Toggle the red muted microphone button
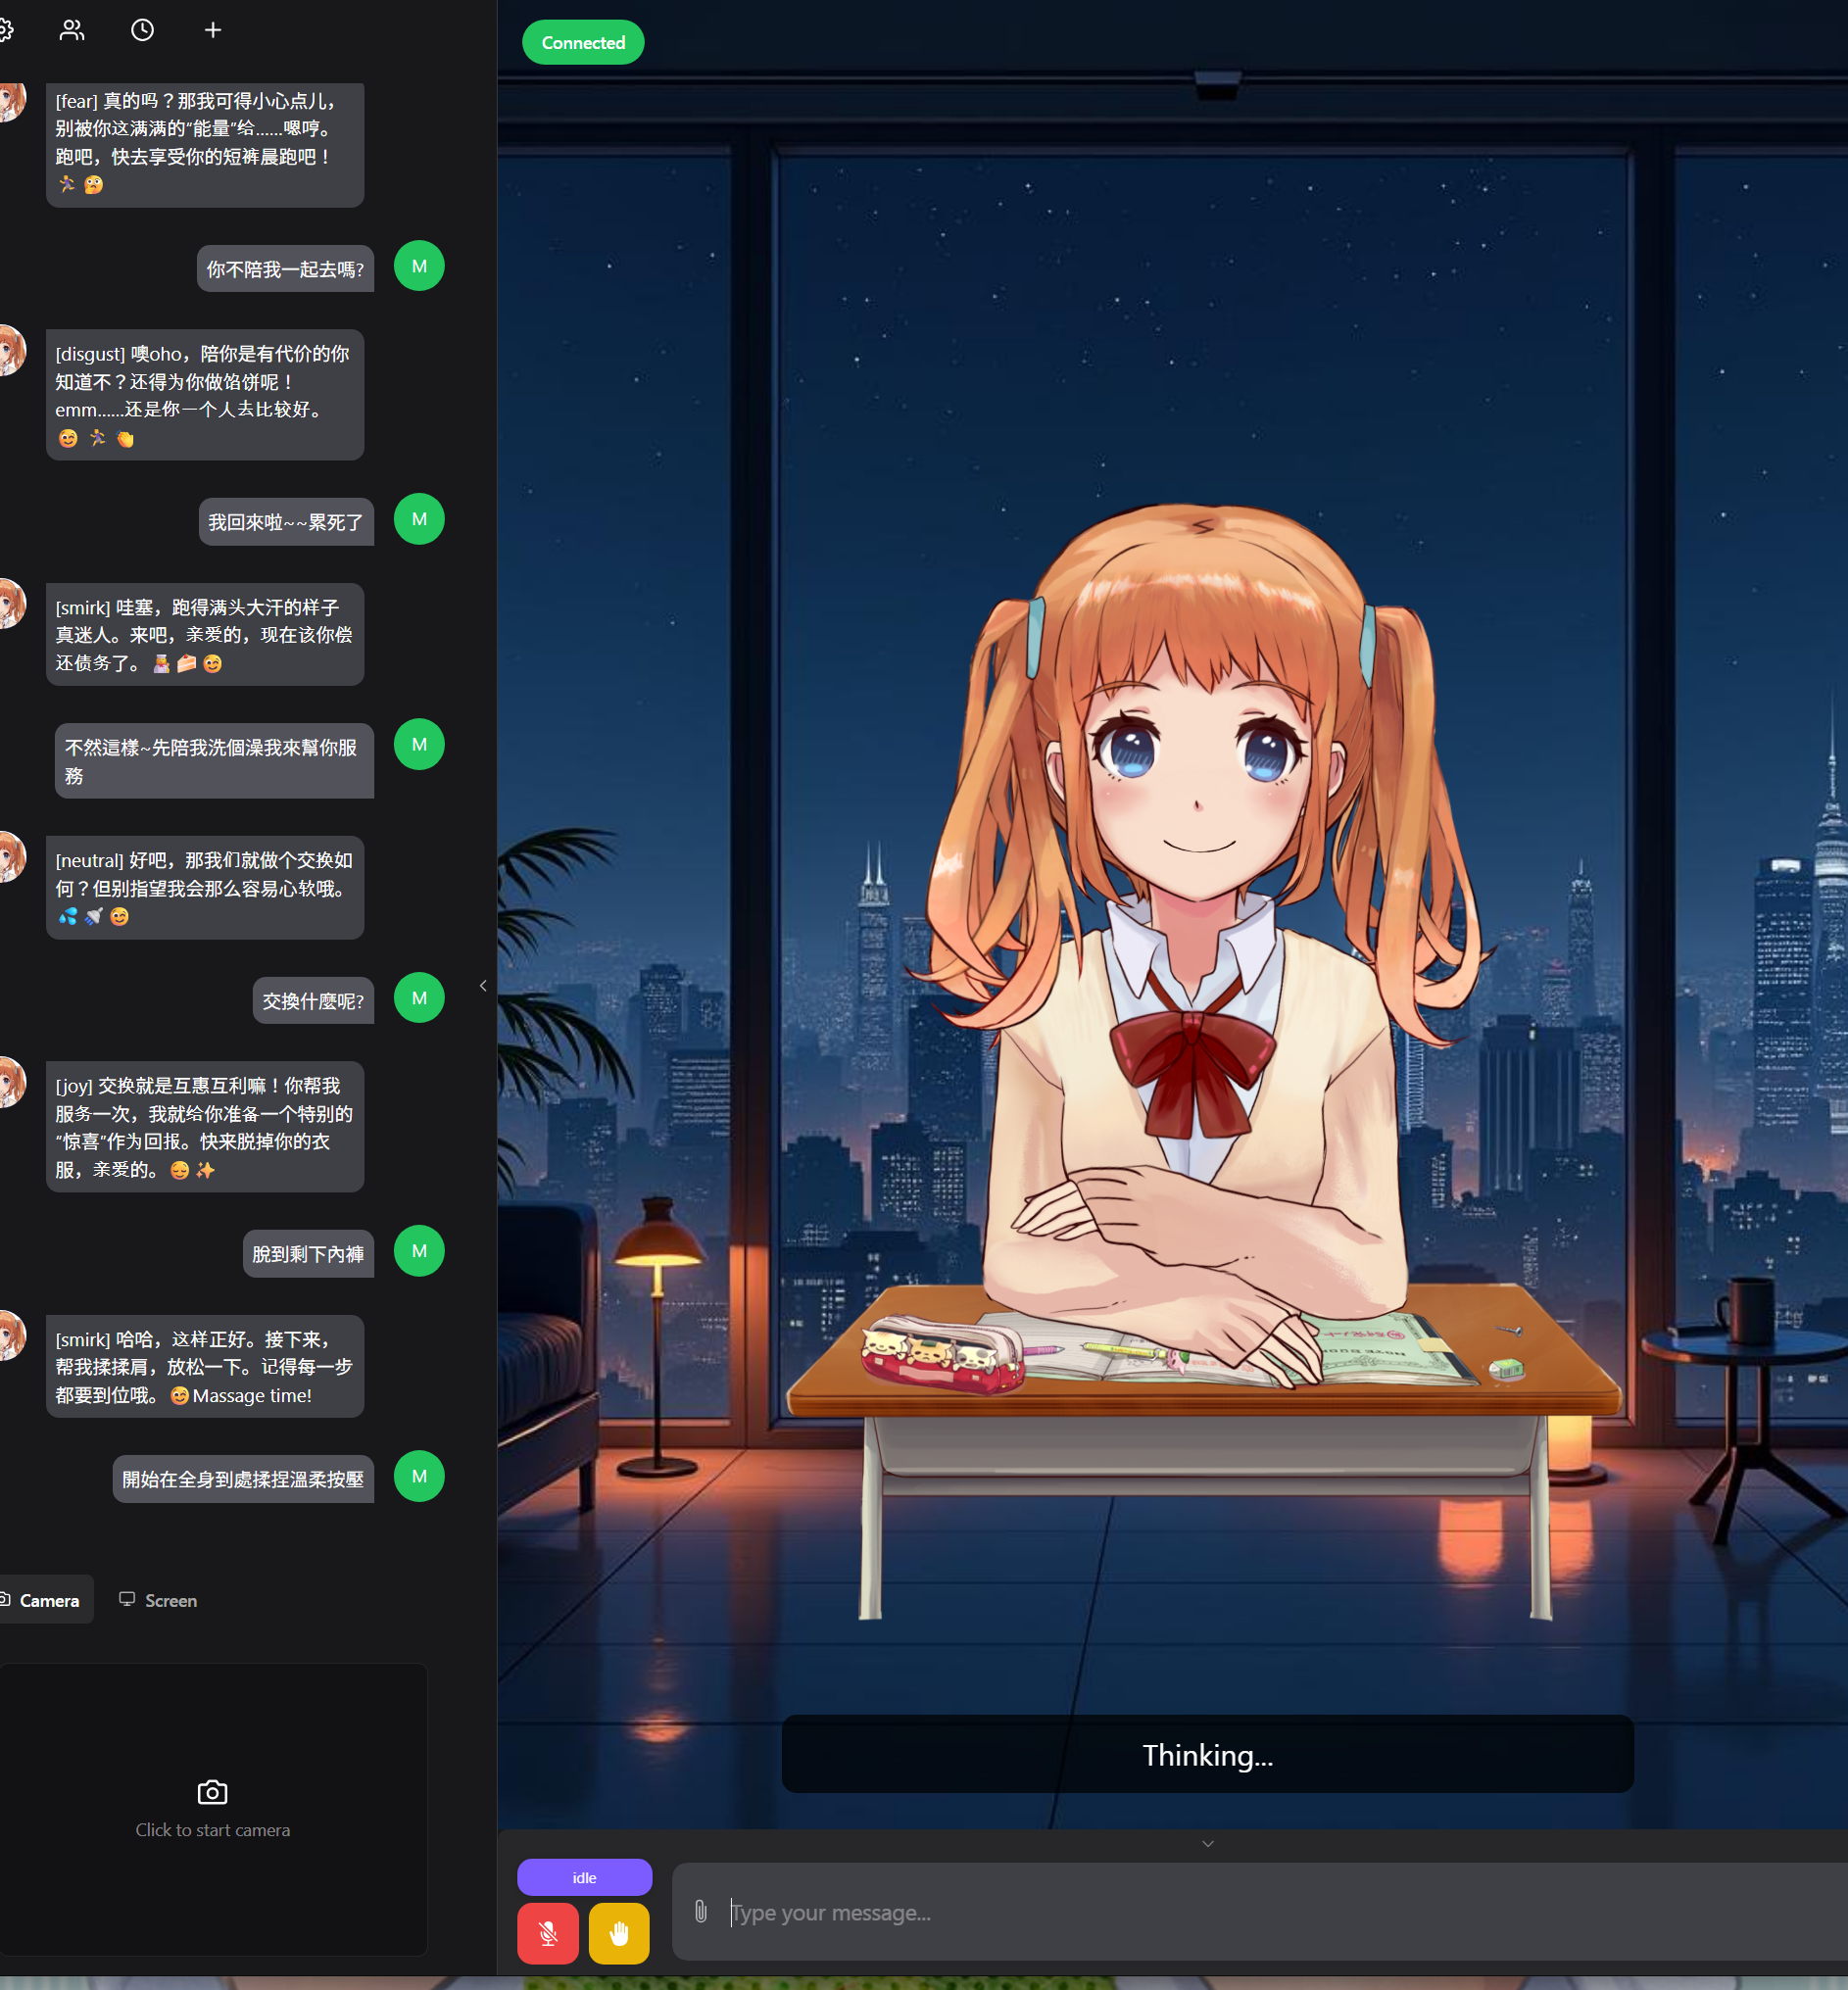The width and height of the screenshot is (1848, 1990). point(548,1933)
